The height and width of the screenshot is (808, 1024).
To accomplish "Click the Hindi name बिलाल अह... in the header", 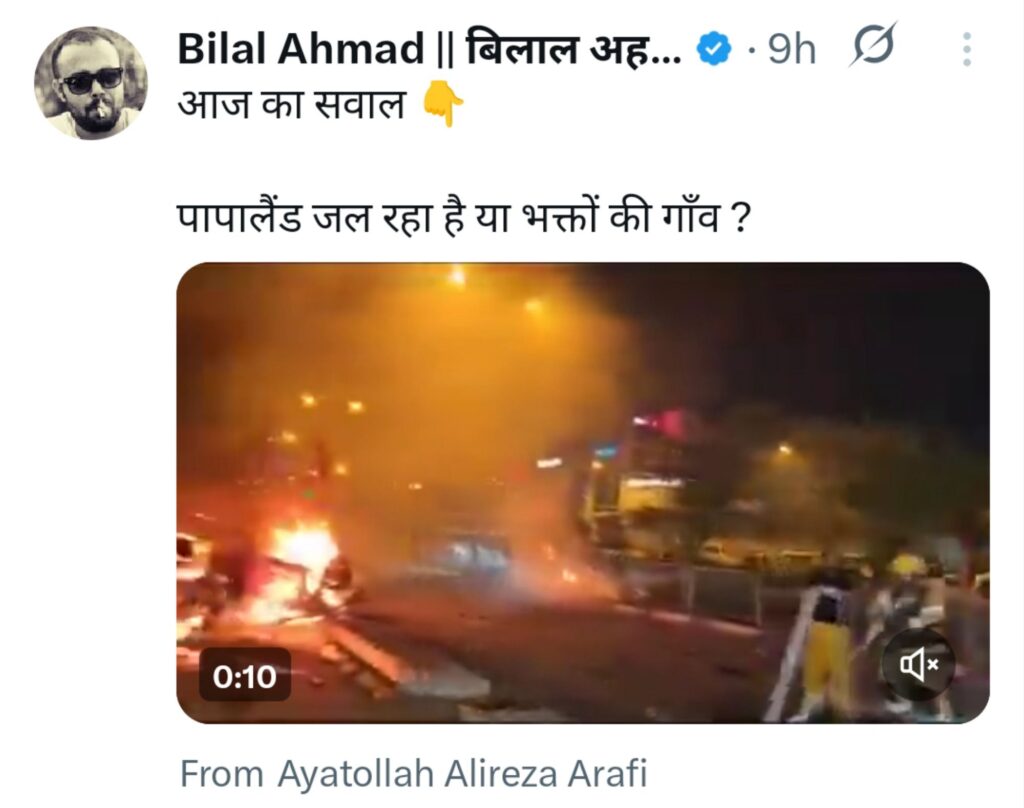I will (574, 49).
